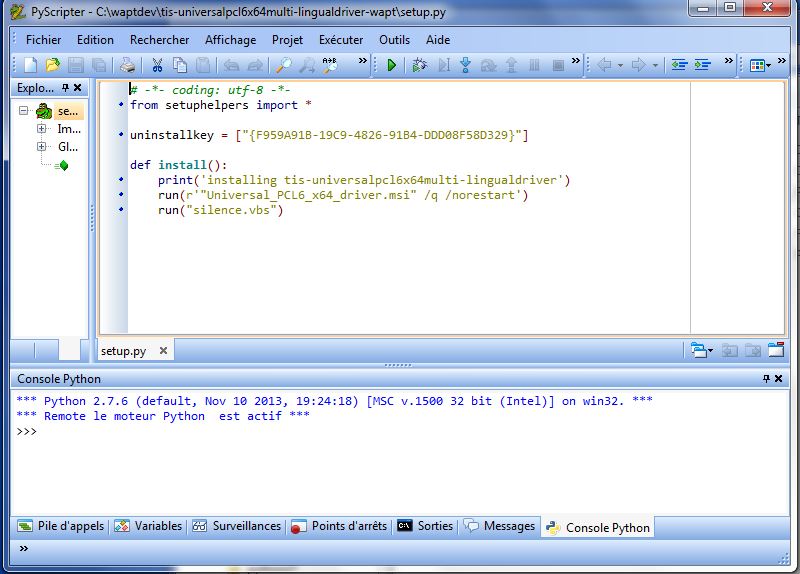Pin the Explorer panel
This screenshot has width=800, height=574.
[x=65, y=88]
